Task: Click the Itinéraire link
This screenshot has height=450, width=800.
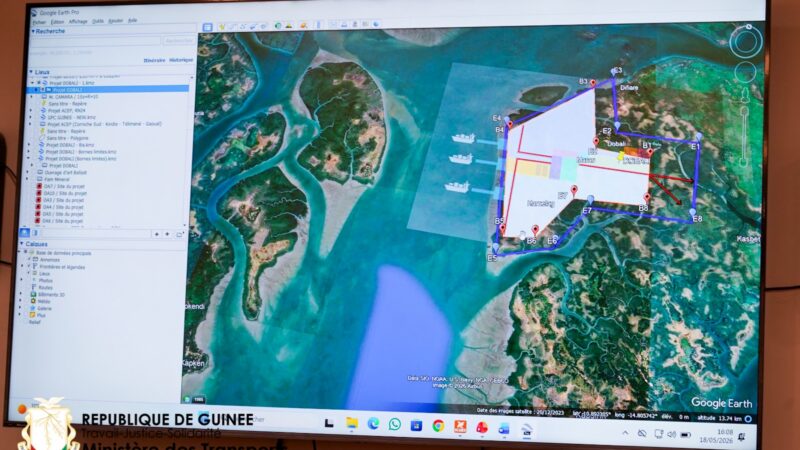Action: point(154,60)
